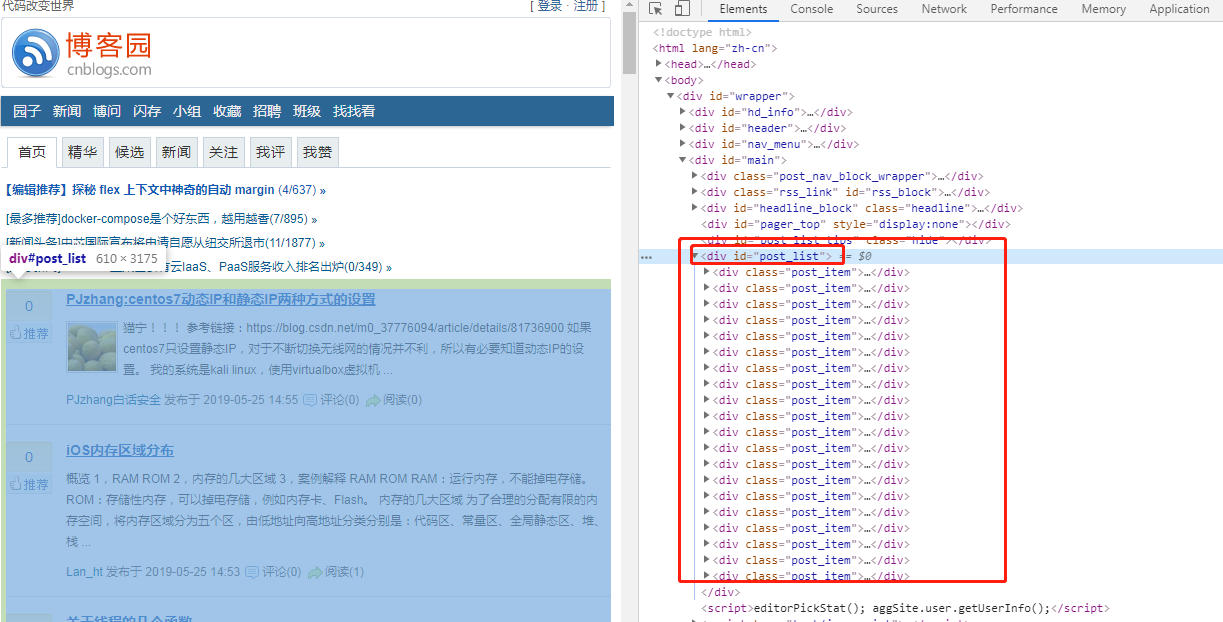Collapse the body element node

tap(658, 80)
